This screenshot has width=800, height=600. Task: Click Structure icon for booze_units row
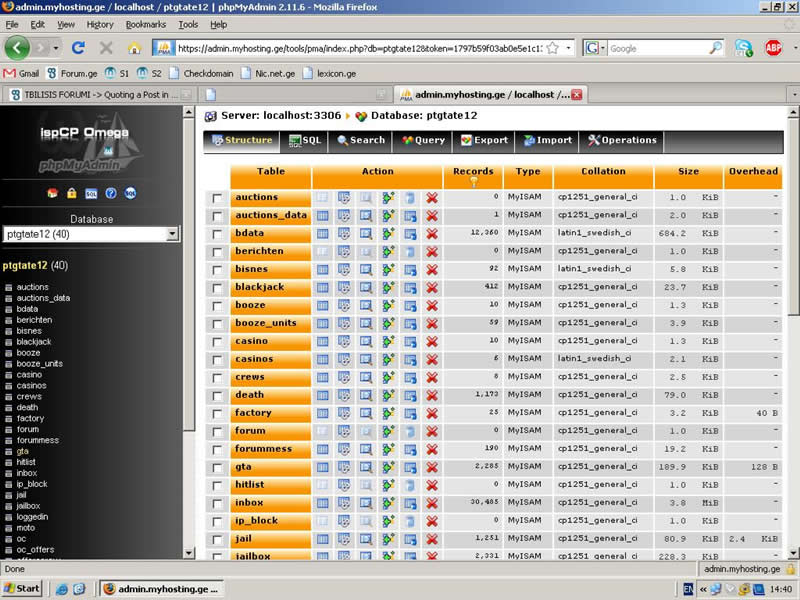344,323
